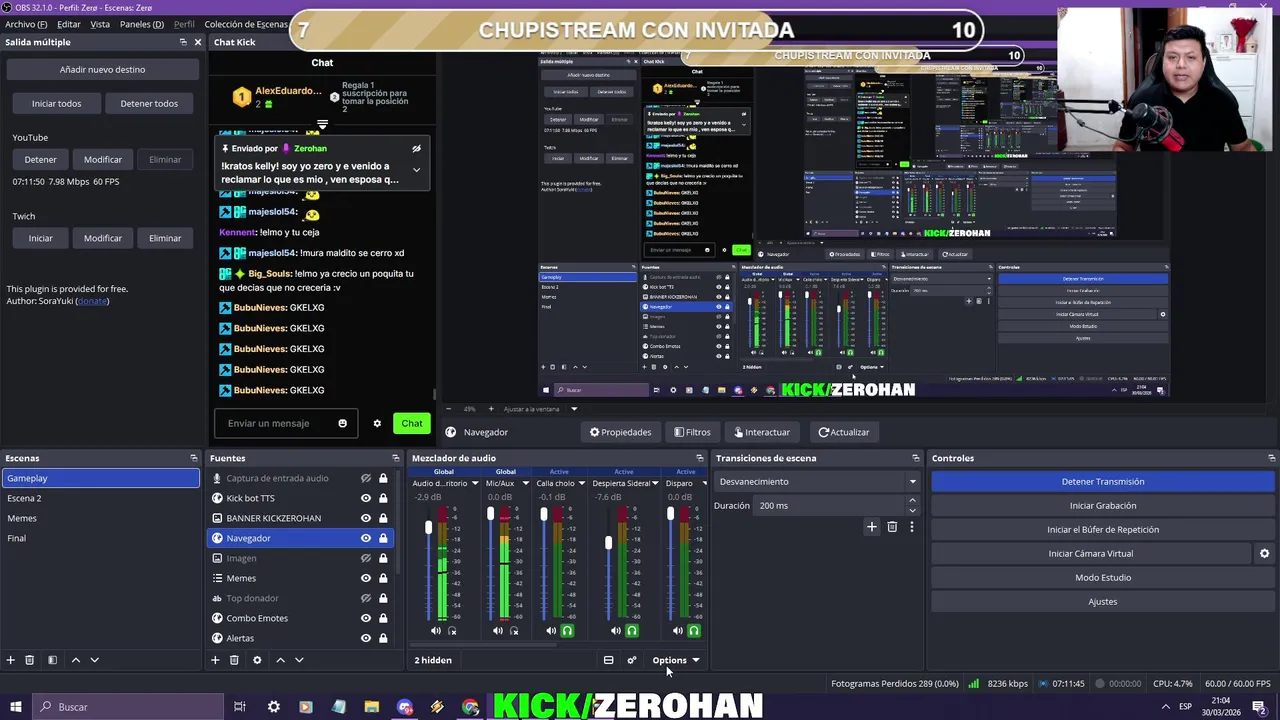Viewport: 1280px width, 720px height.
Task: Move source up in Fuentes toolbar
Action: click(280, 660)
